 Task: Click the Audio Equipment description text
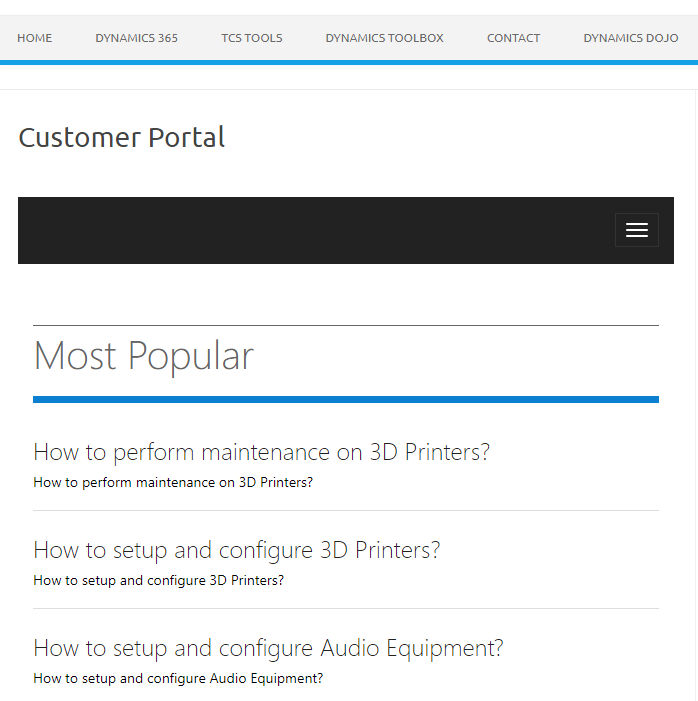coord(178,678)
